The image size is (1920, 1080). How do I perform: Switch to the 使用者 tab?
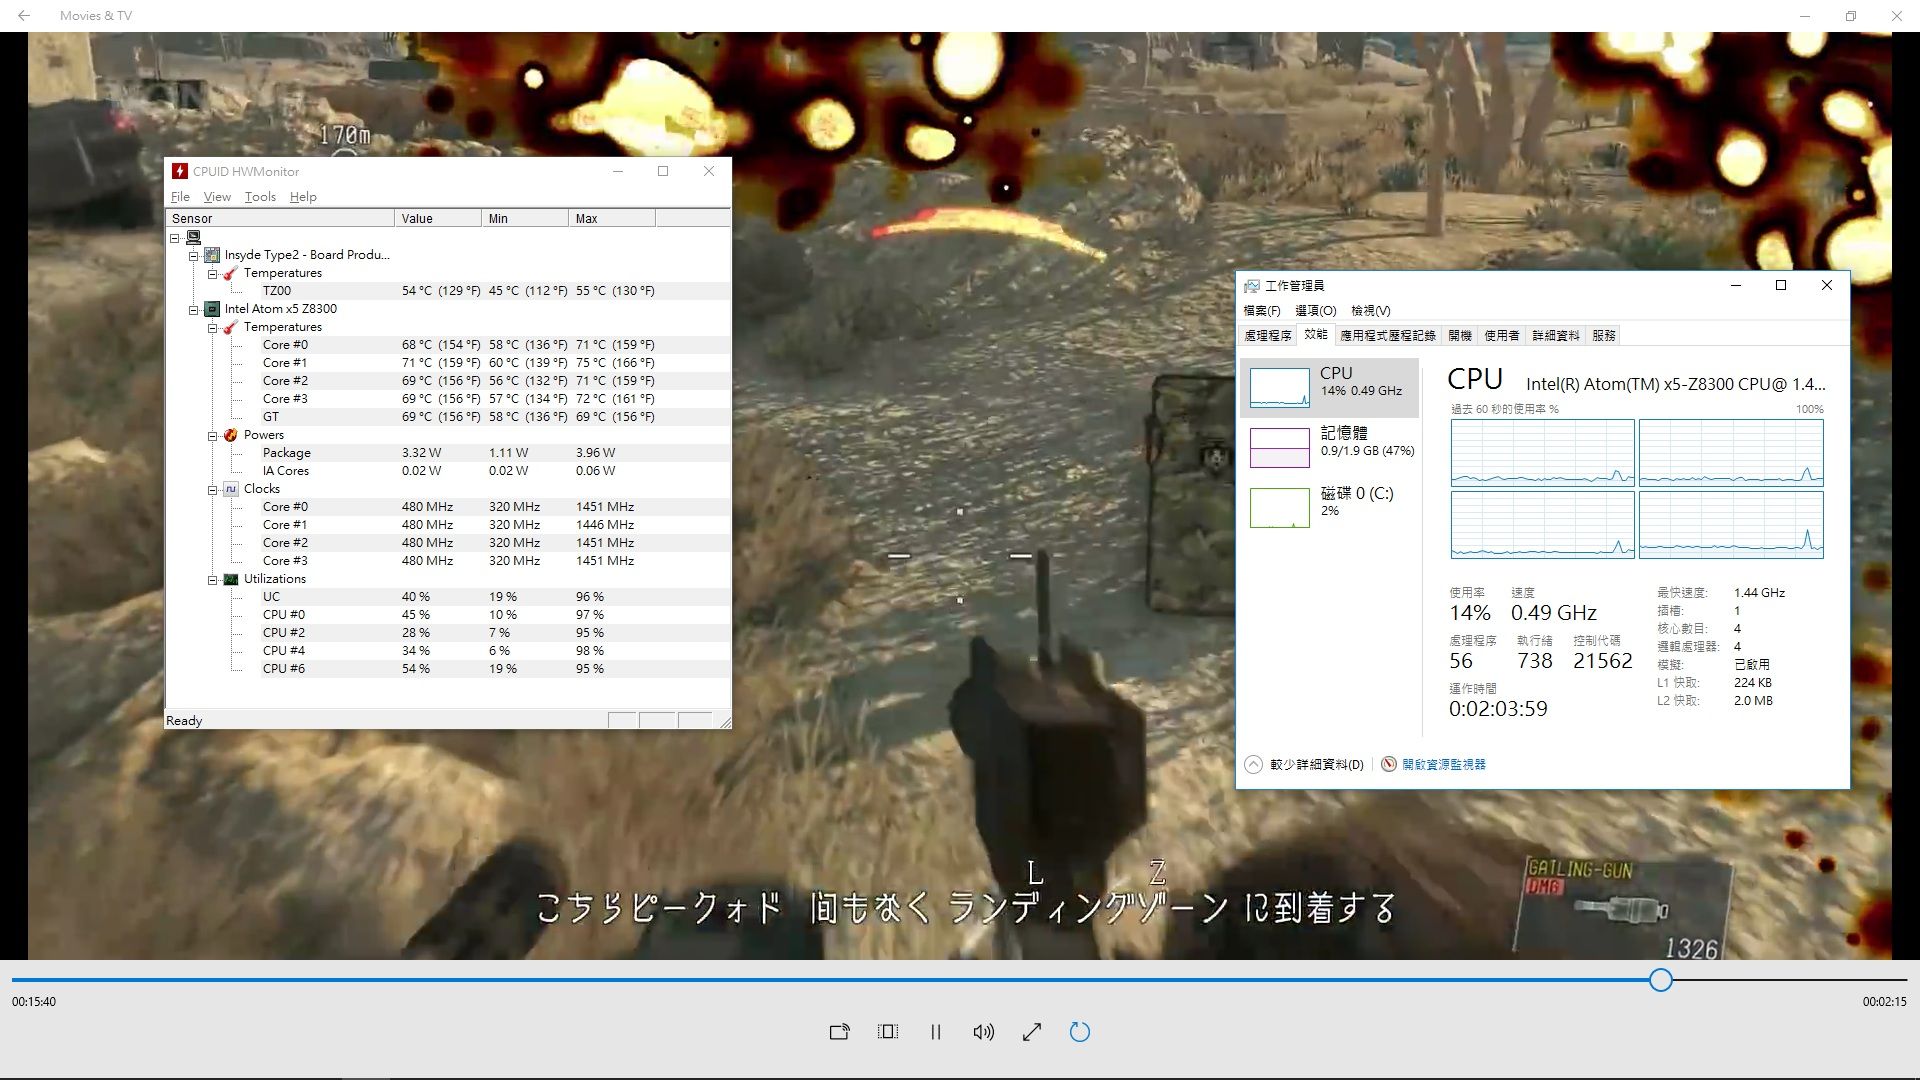tap(1502, 336)
